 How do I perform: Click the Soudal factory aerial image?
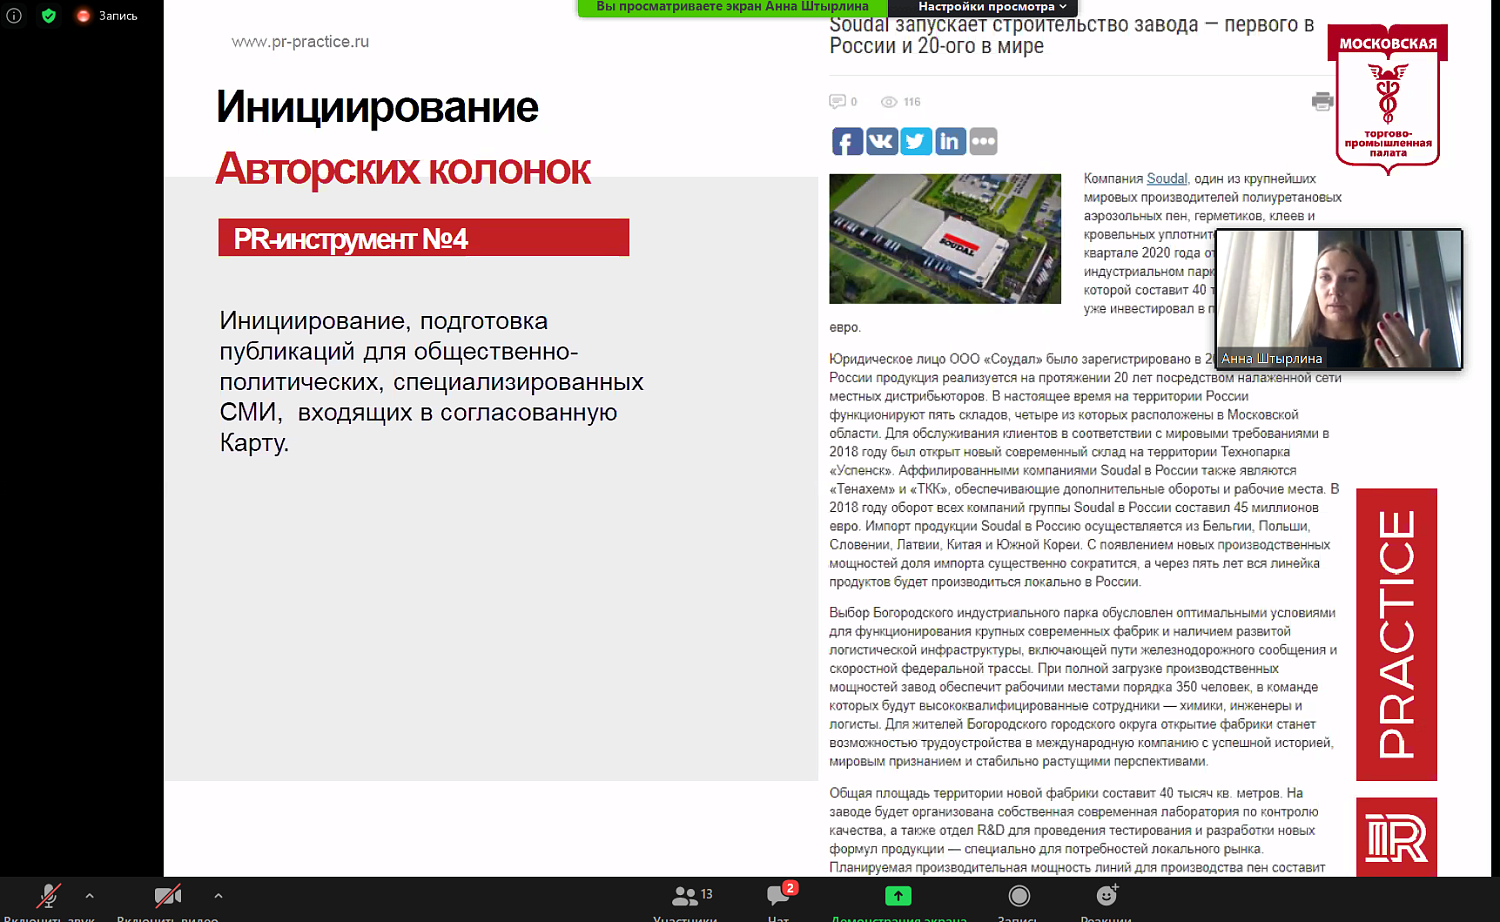click(945, 239)
